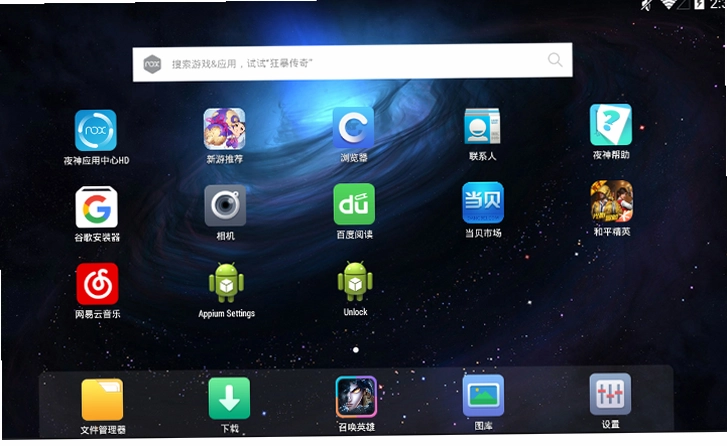
Task: Launch the 新游推荐 game recommendations app
Action: (x=224, y=129)
